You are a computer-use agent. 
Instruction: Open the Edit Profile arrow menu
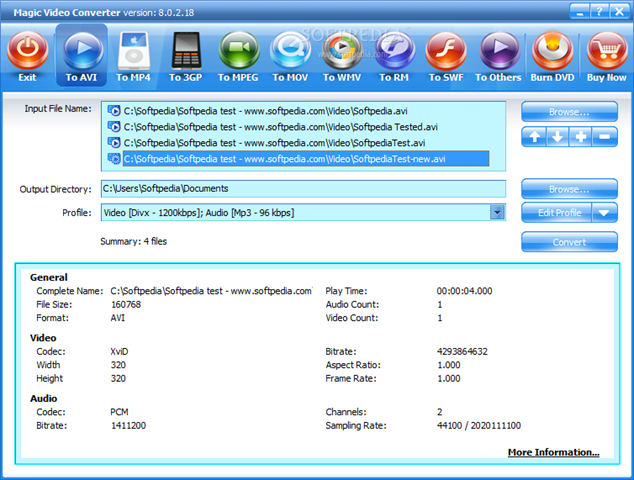pyautogui.click(x=604, y=213)
